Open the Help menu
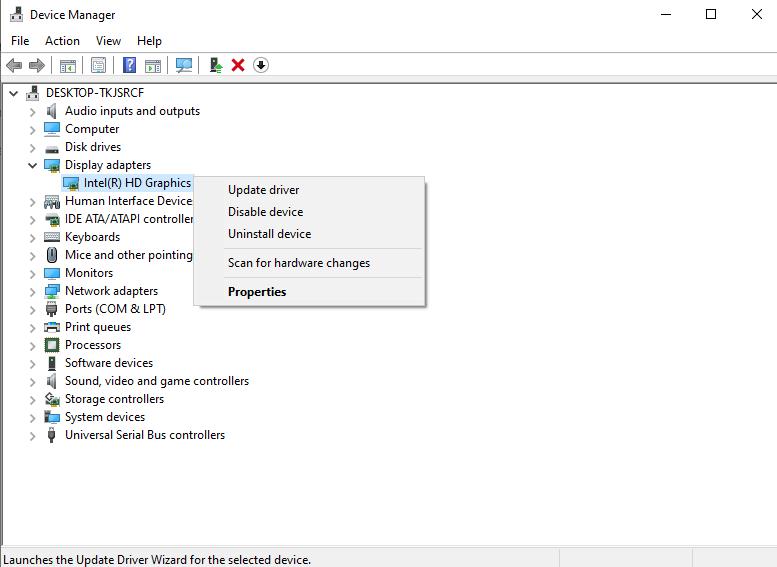777x567 pixels. point(149,41)
